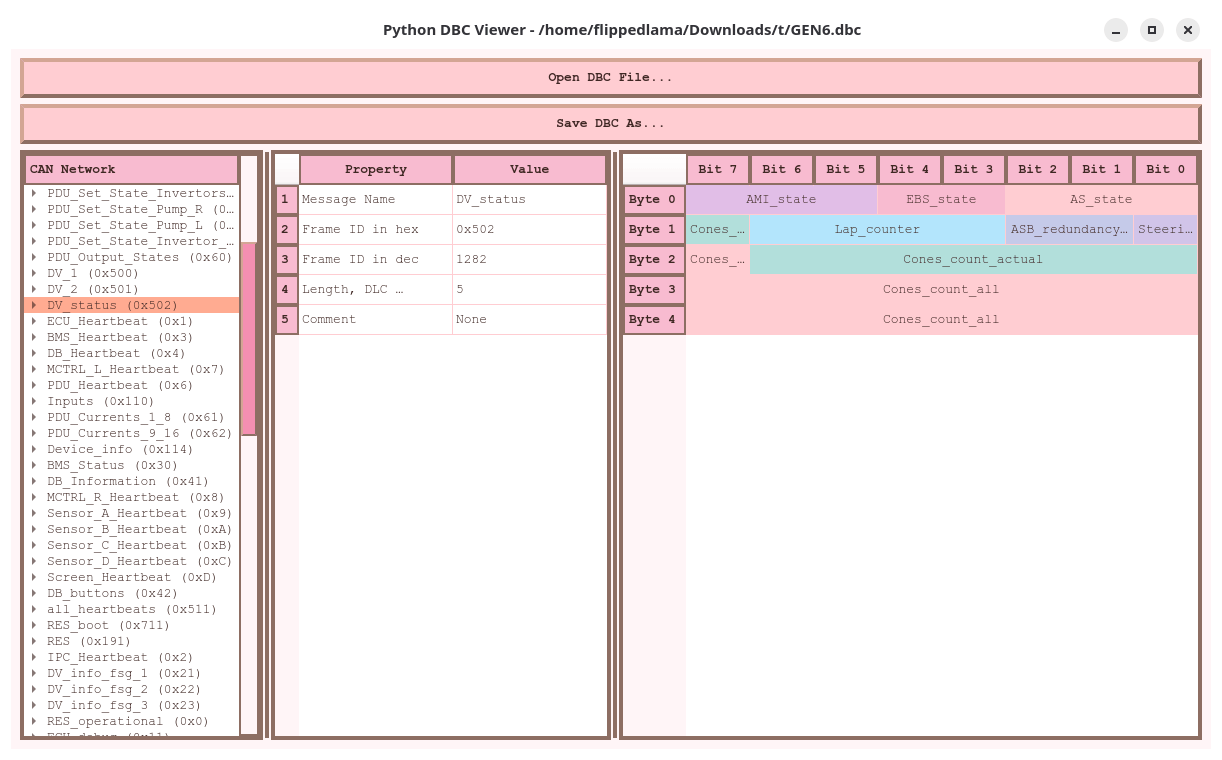Save the DBC using Save DBC As
This screenshot has height=760, width=1222.
611,122
